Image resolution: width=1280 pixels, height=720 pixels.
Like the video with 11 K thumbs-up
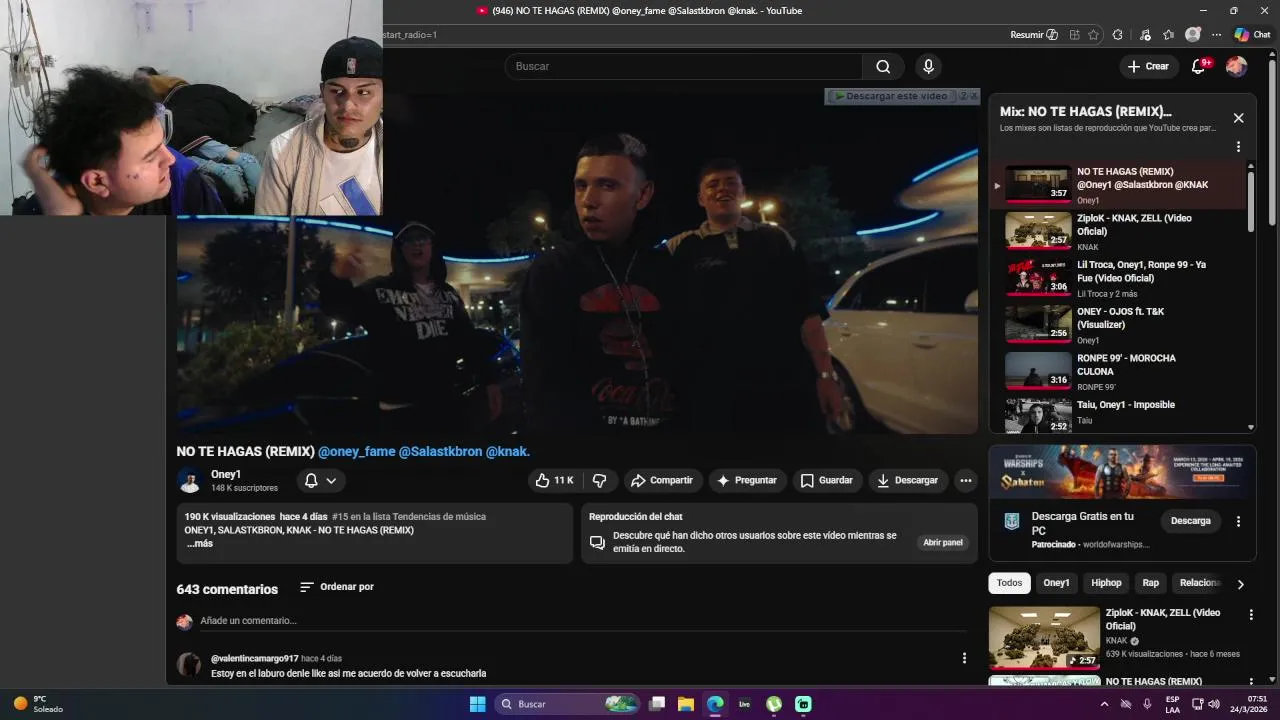point(553,480)
